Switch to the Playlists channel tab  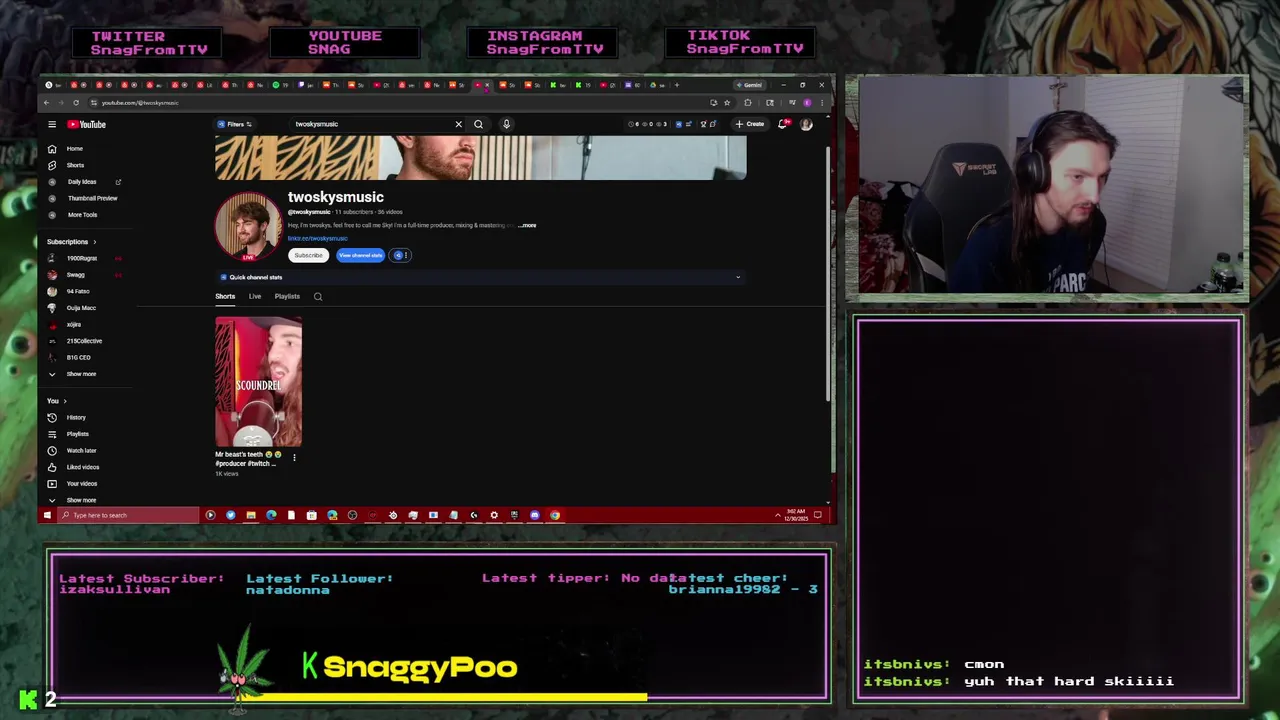click(x=287, y=296)
